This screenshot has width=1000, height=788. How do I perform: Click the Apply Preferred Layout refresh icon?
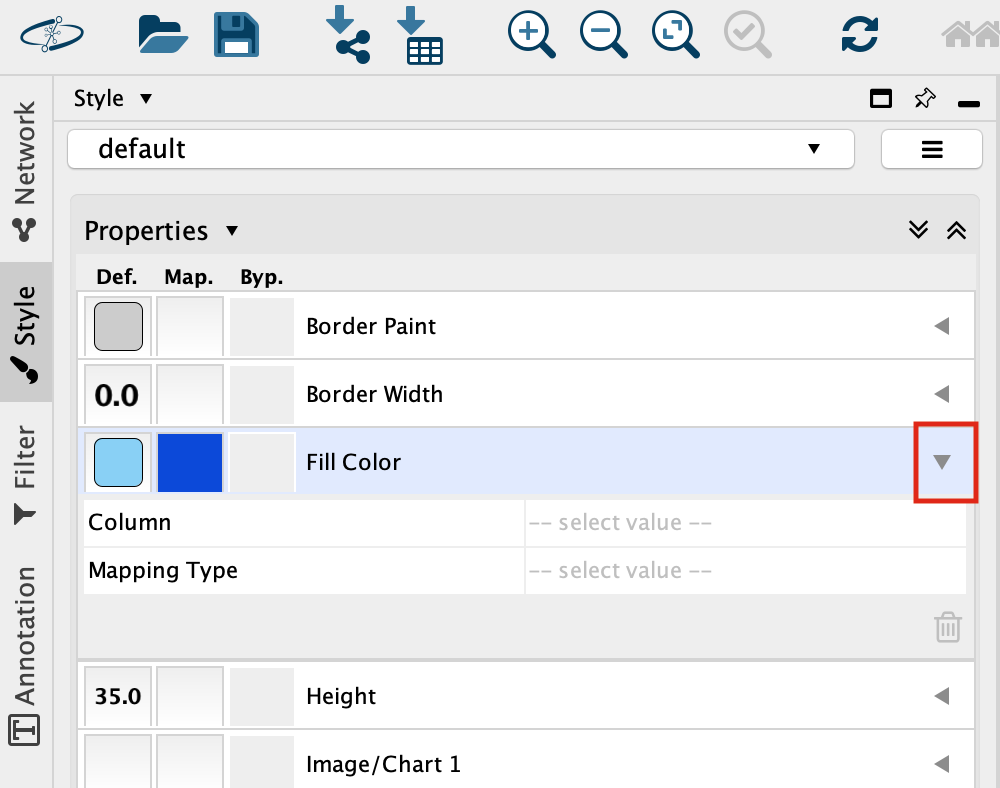(859, 34)
